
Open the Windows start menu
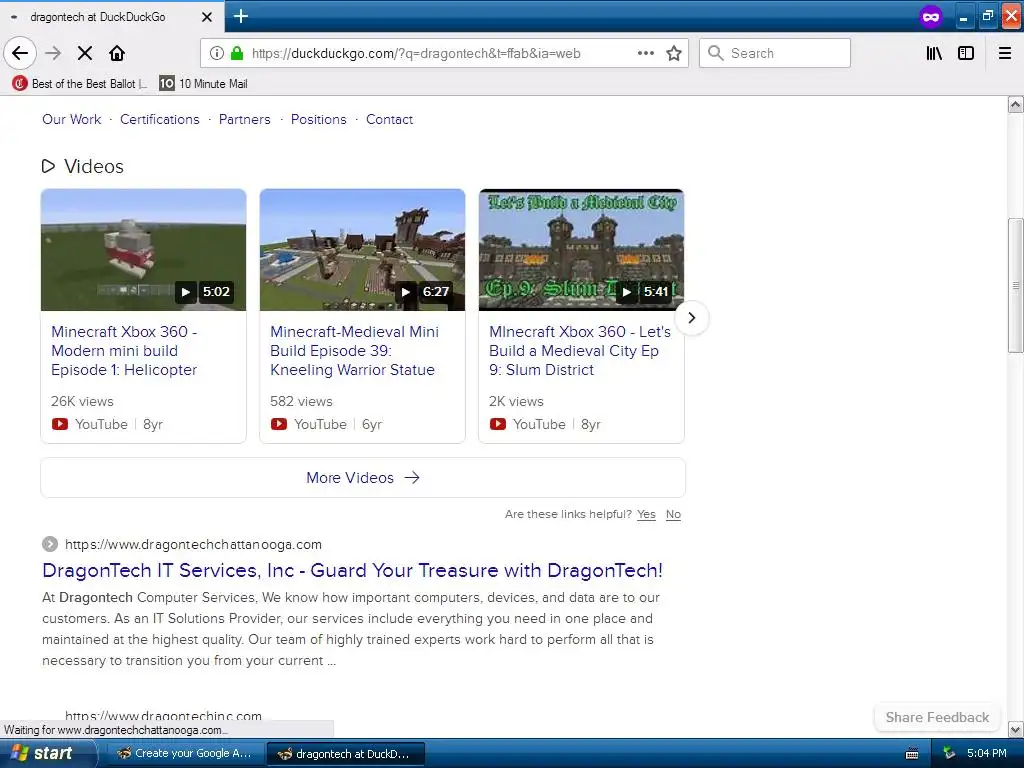(47, 753)
